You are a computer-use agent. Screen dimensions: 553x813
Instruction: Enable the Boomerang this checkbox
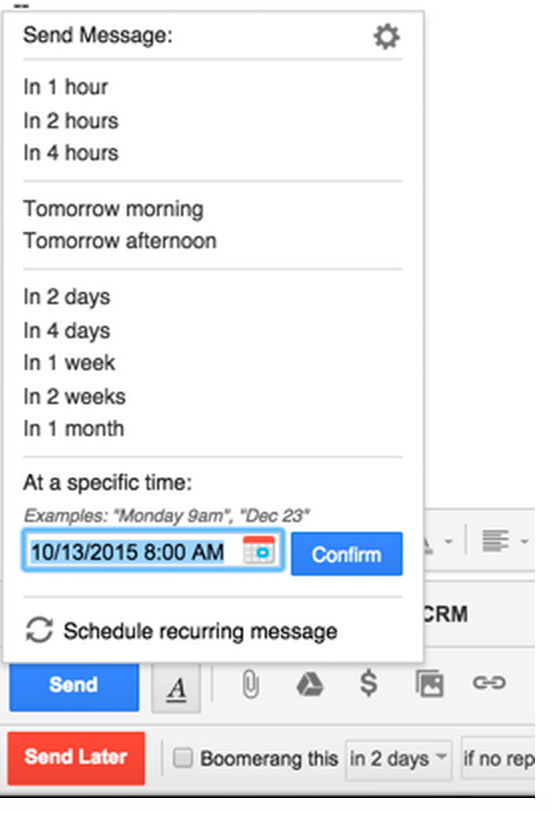coord(182,758)
